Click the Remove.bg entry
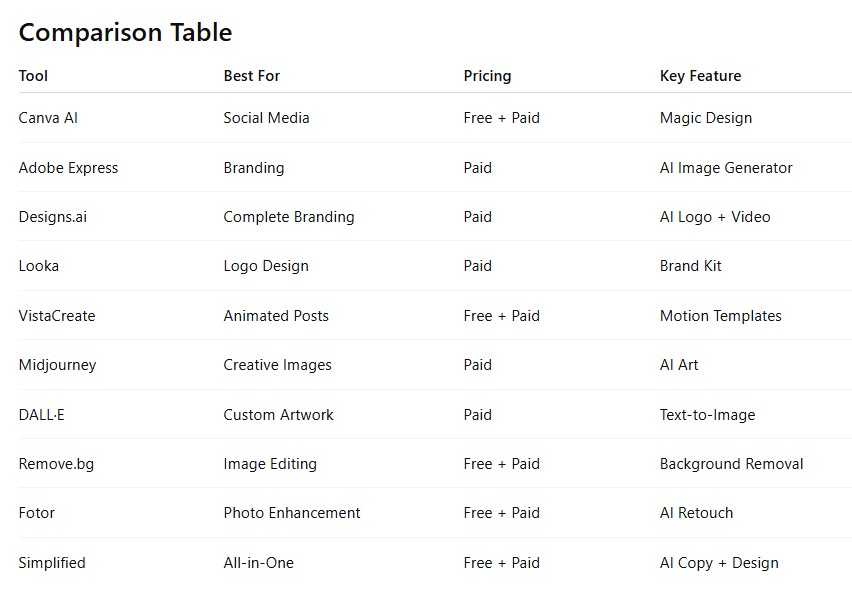Image resolution: width=852 pixels, height=612 pixels. tap(56, 464)
